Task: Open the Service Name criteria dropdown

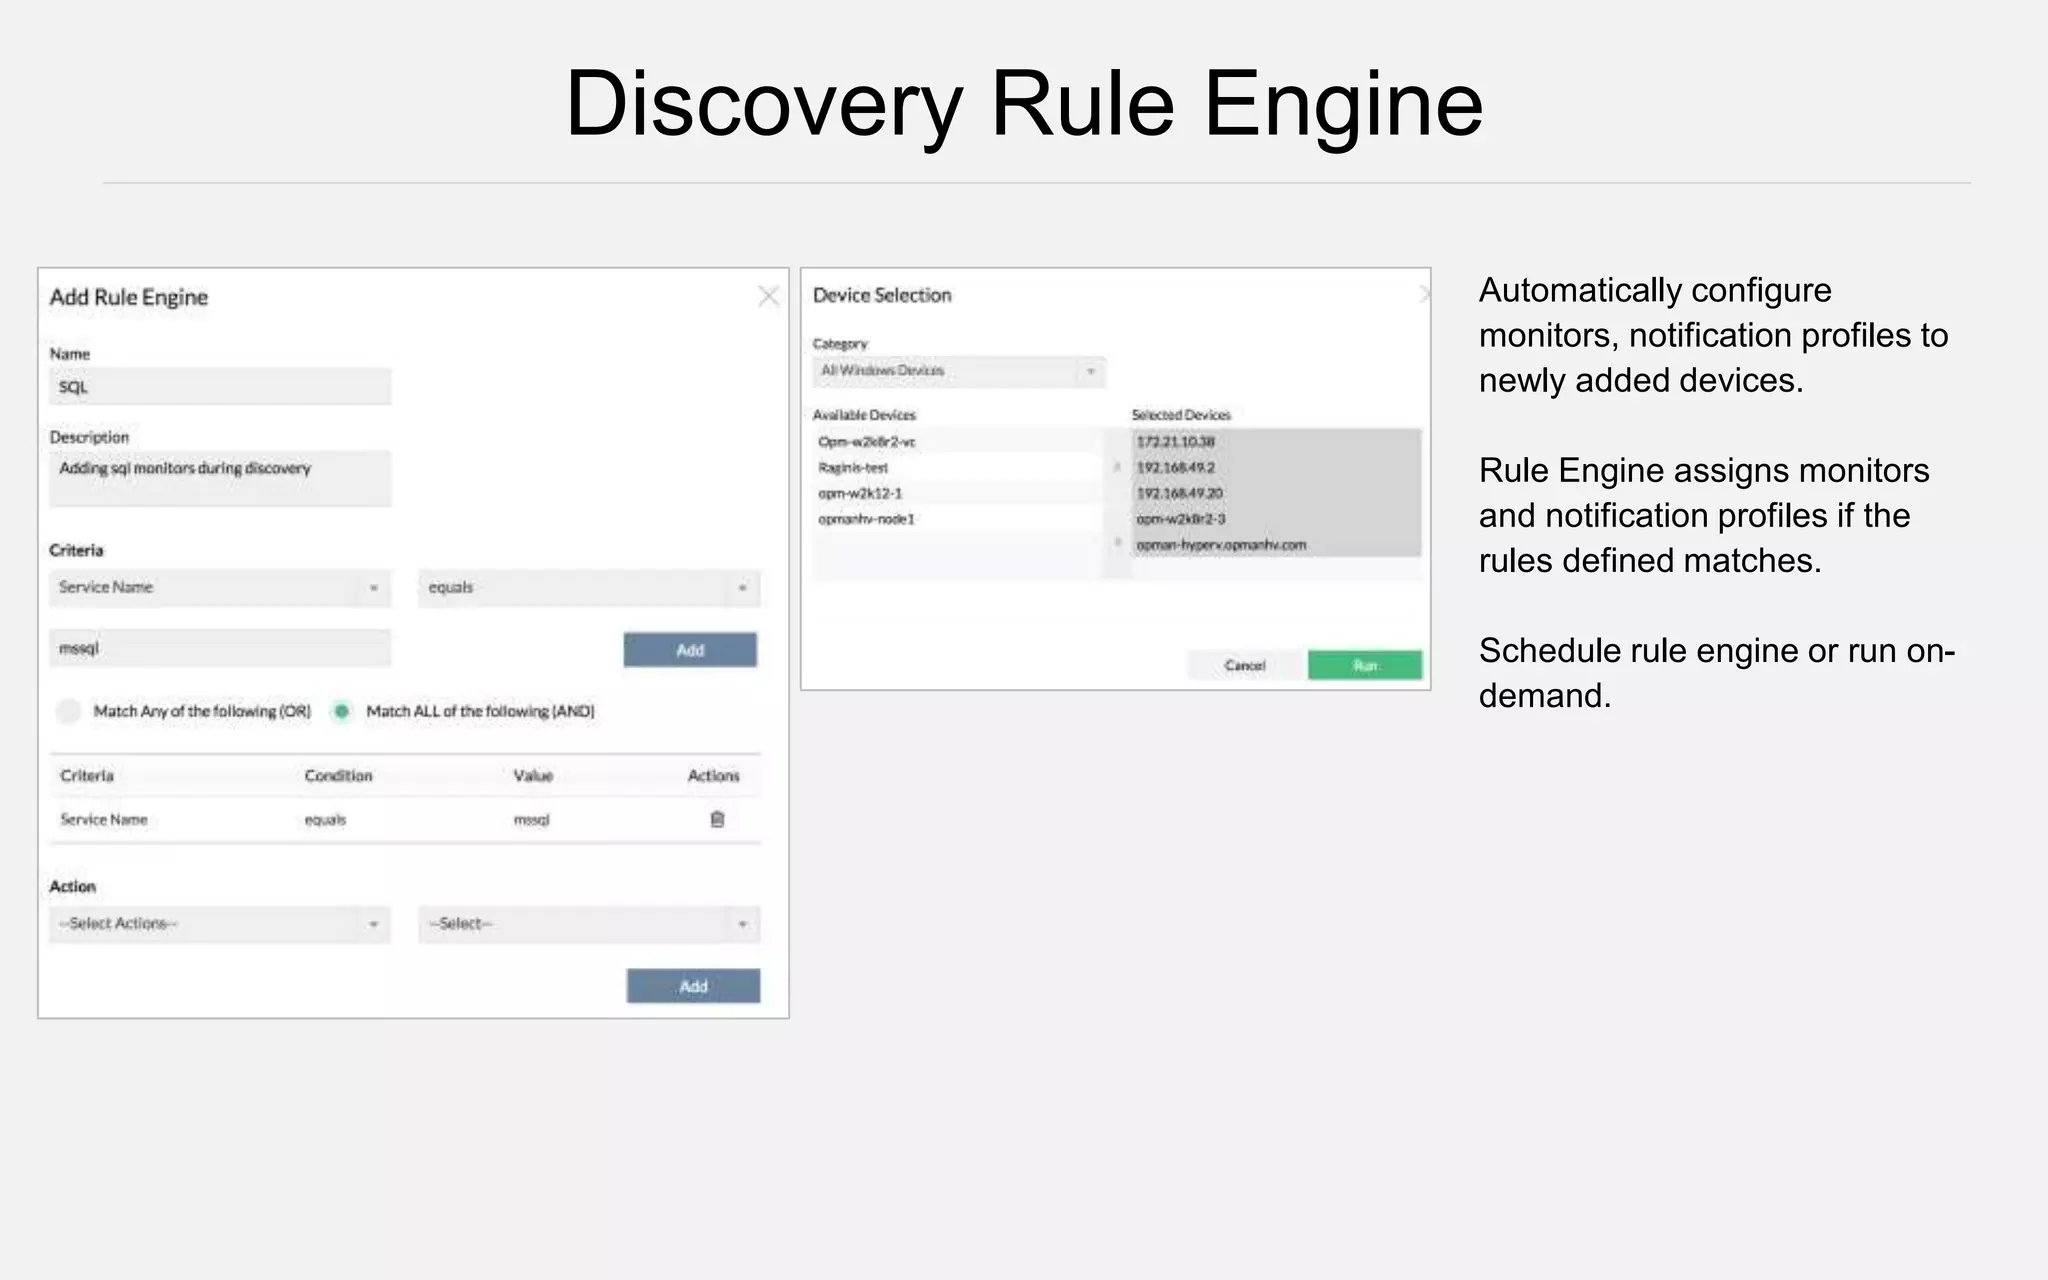Action: click(x=220, y=588)
